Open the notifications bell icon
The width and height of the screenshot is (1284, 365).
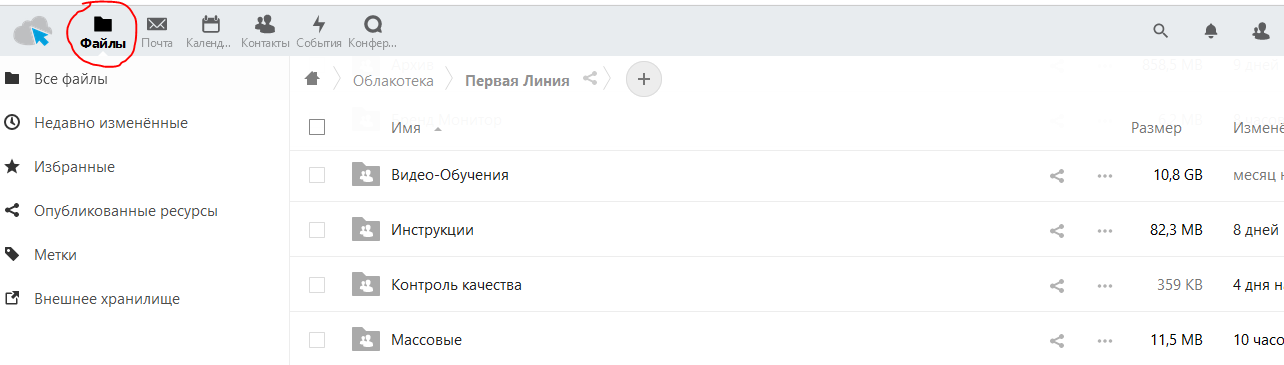(x=1211, y=31)
